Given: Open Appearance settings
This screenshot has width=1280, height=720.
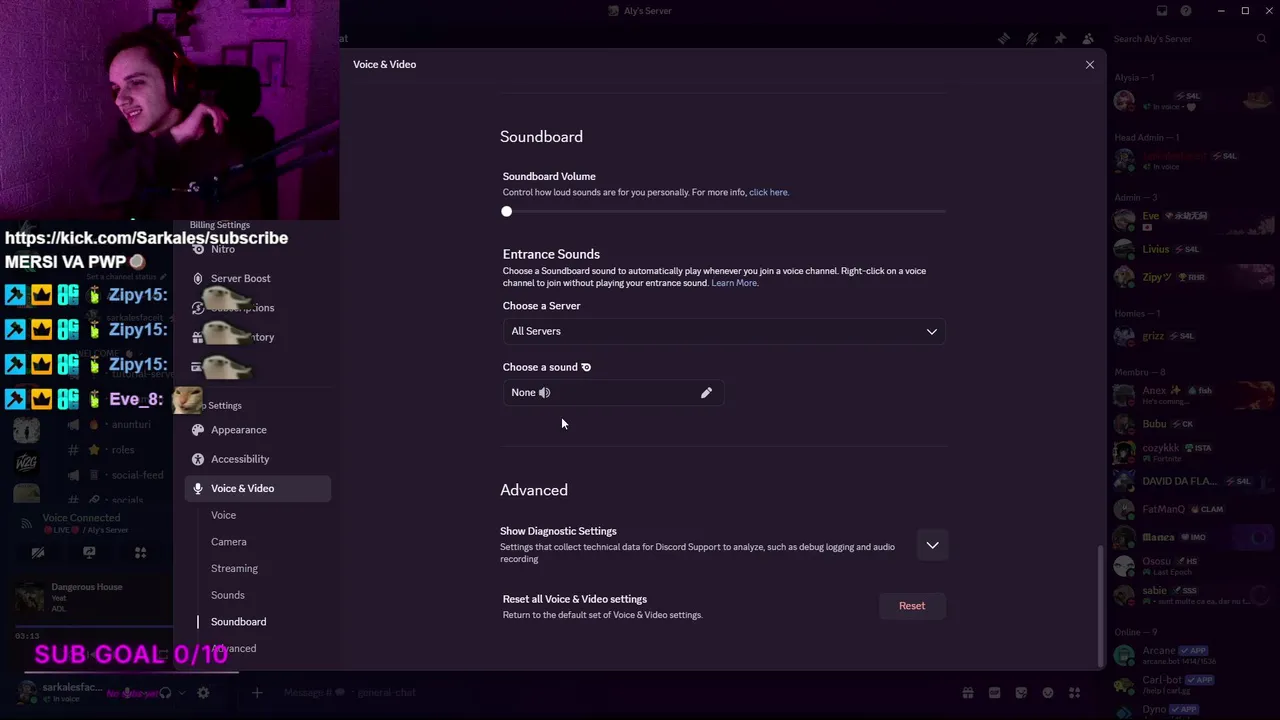Looking at the screenshot, I should [238, 430].
